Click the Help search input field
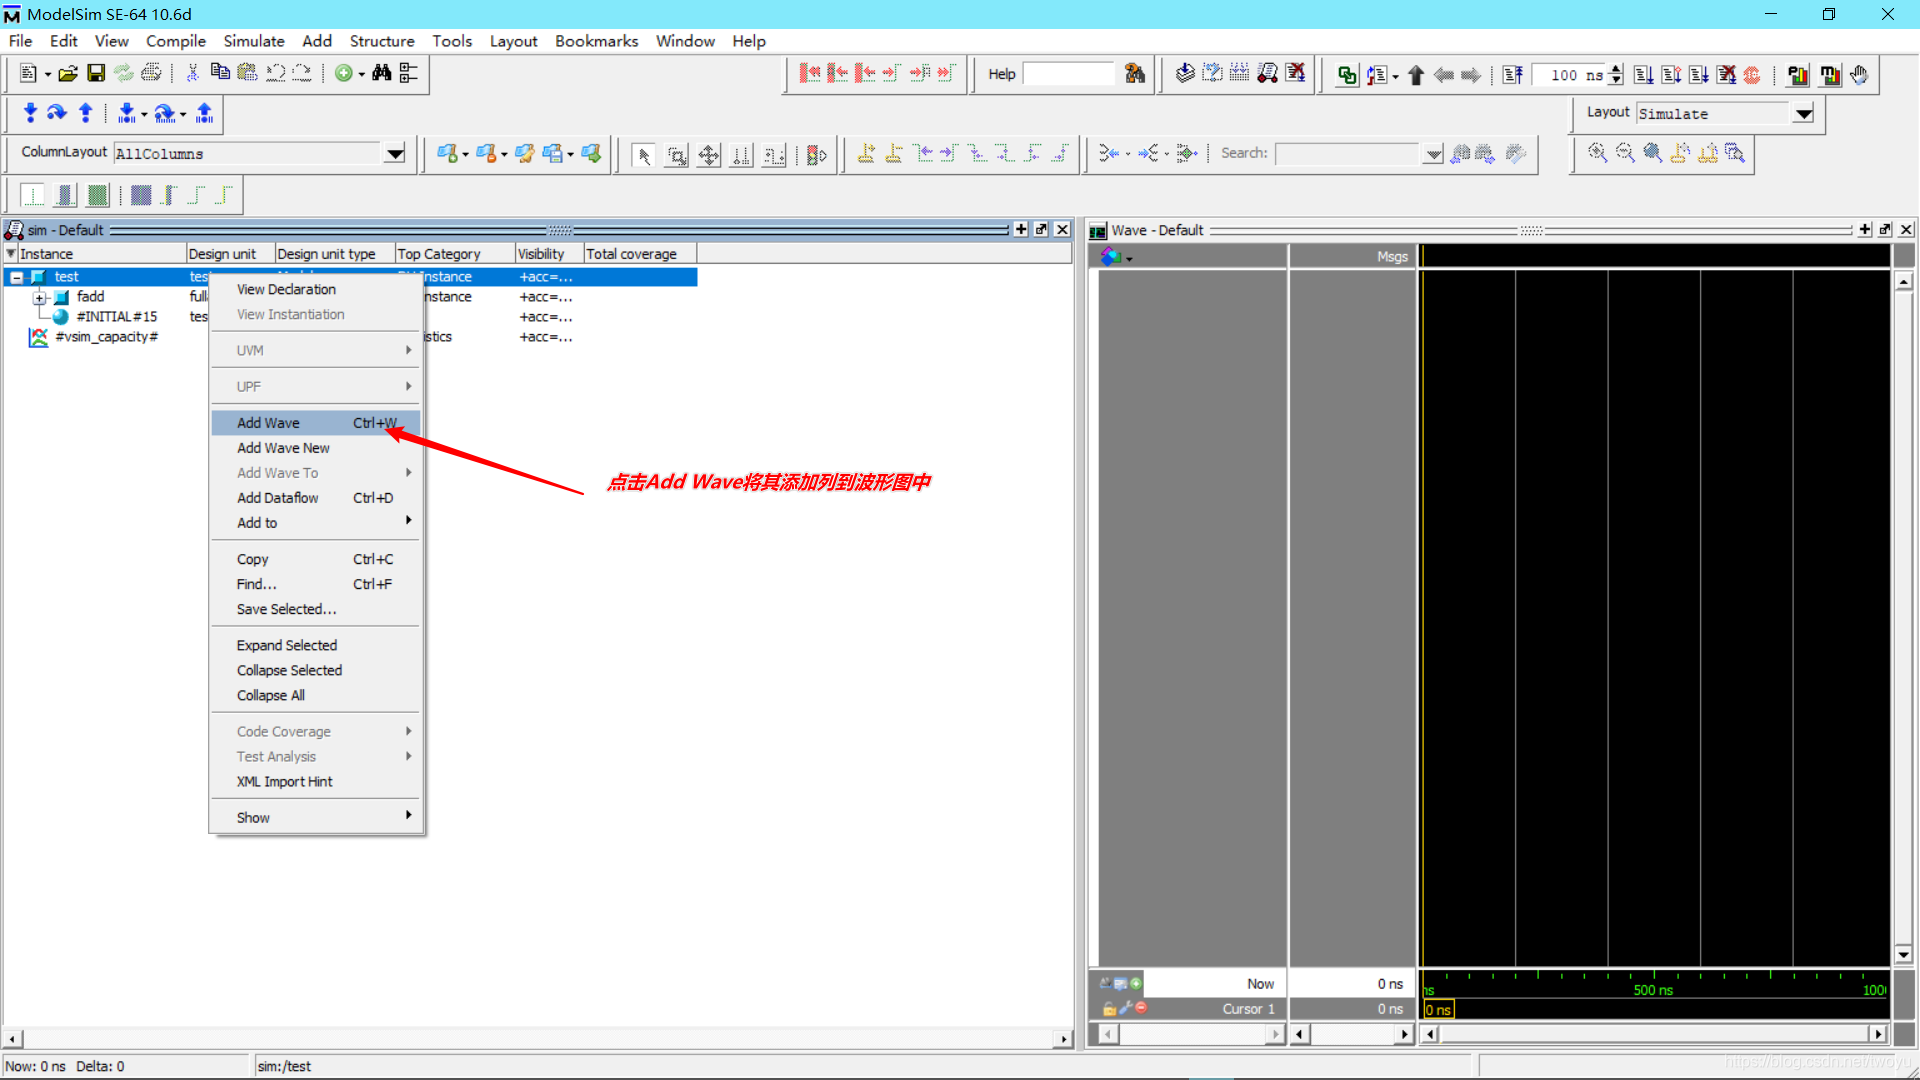The height and width of the screenshot is (1080, 1920). point(1069,74)
